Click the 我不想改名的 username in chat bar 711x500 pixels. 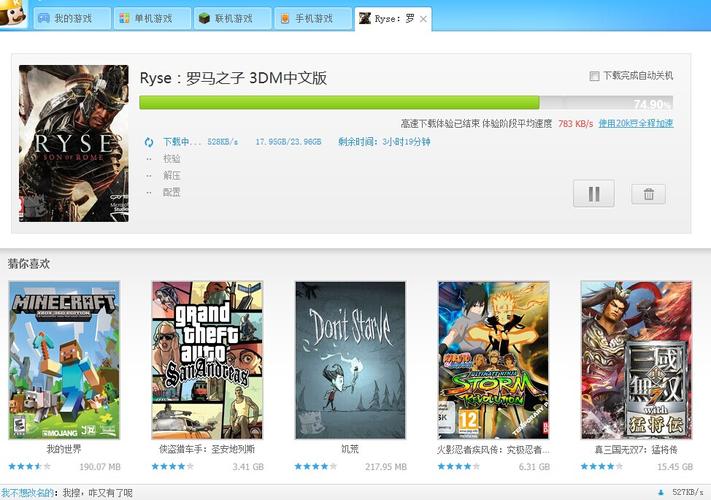(x=26, y=493)
